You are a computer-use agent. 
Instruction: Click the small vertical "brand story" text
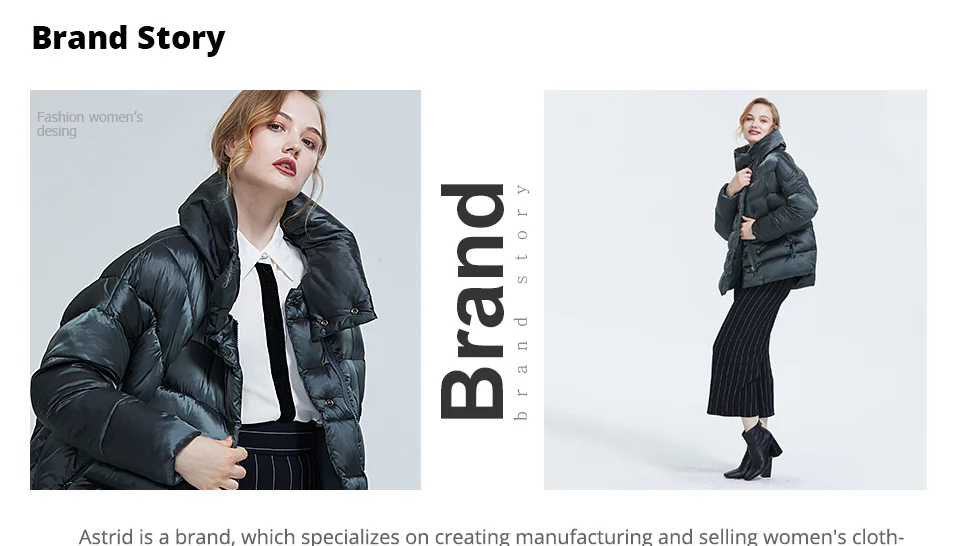pos(521,302)
